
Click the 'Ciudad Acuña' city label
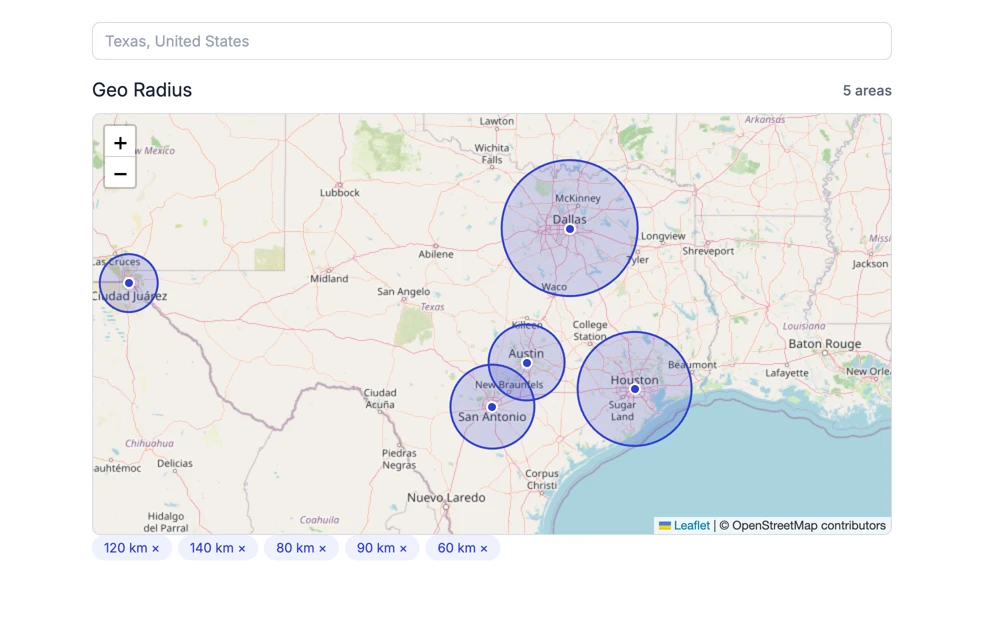pos(380,399)
